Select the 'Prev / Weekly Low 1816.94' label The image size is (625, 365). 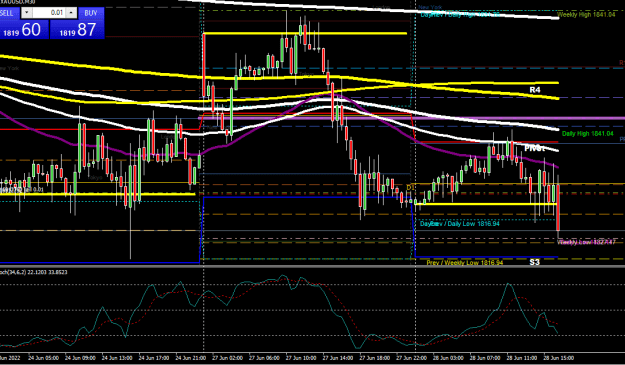(x=465, y=263)
